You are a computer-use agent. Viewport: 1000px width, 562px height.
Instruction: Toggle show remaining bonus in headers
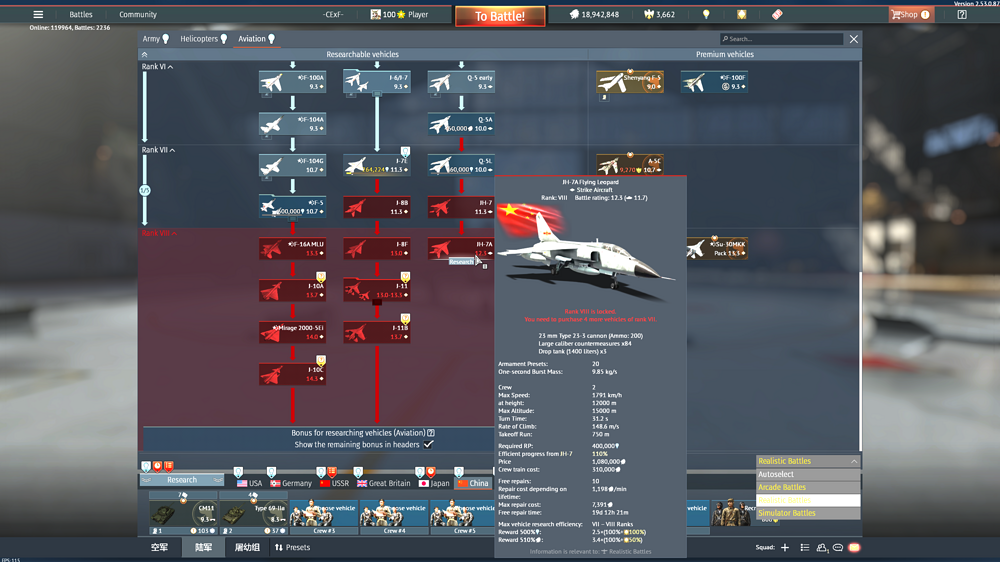tap(428, 444)
